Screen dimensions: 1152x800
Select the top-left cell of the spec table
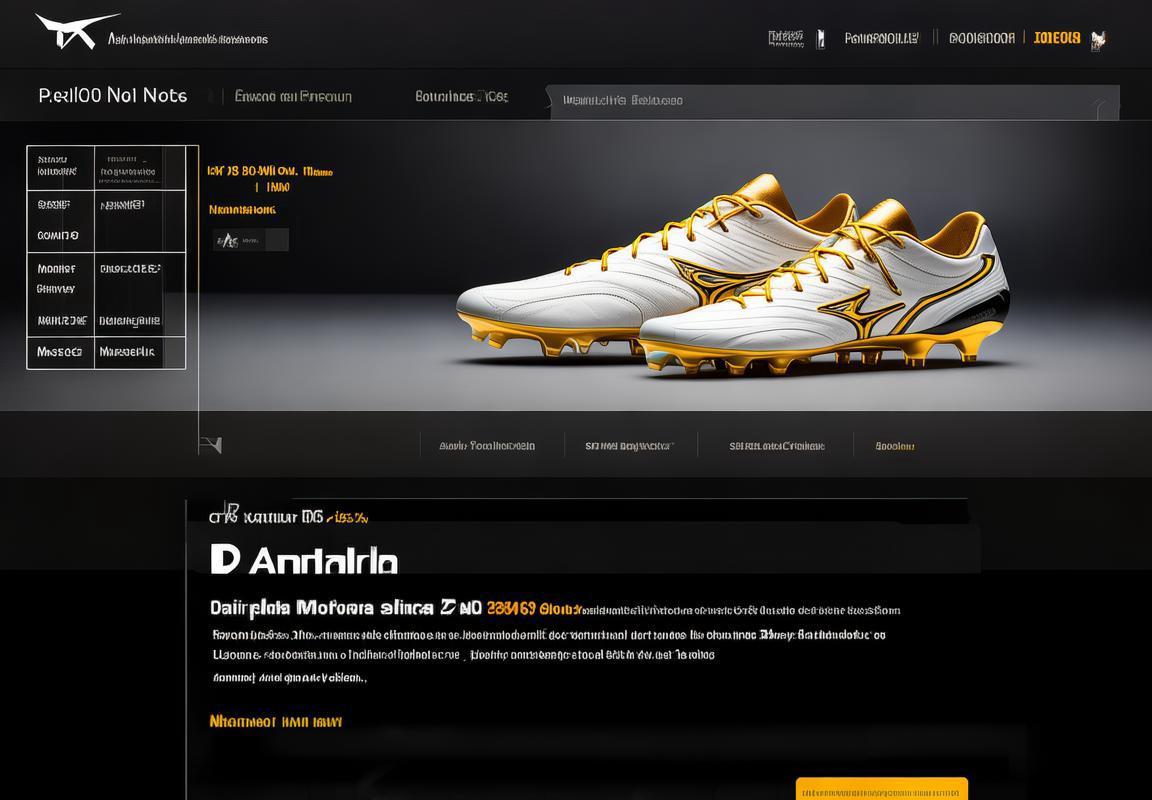coord(61,167)
